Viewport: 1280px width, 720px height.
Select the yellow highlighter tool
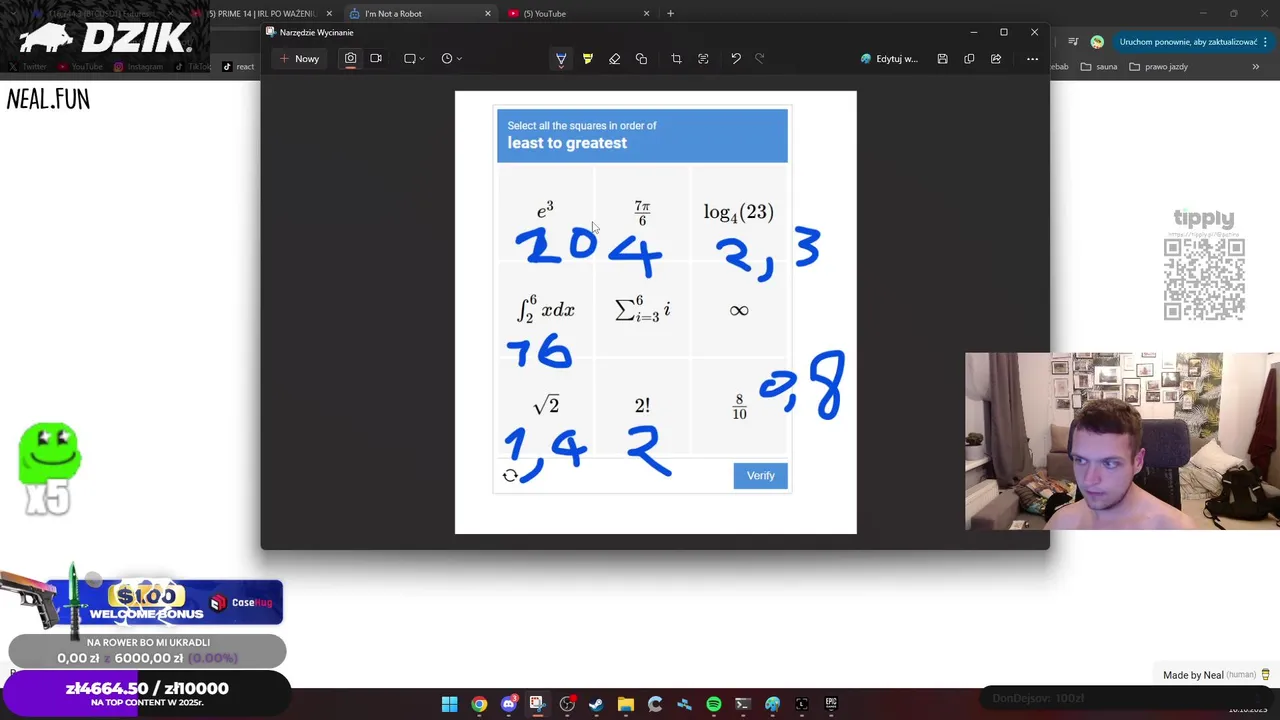click(588, 59)
